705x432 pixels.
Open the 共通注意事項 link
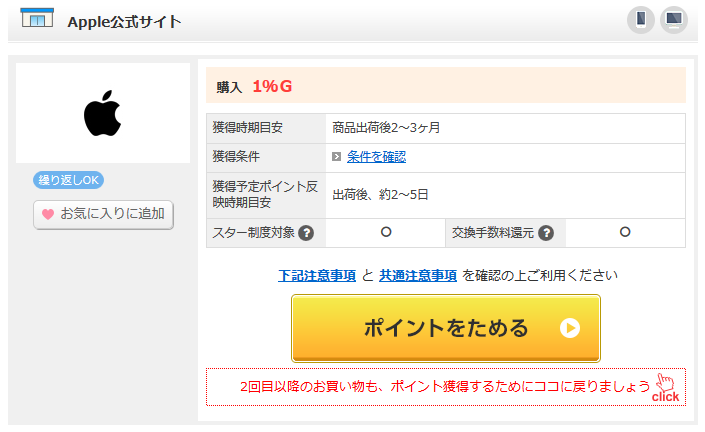pos(418,276)
